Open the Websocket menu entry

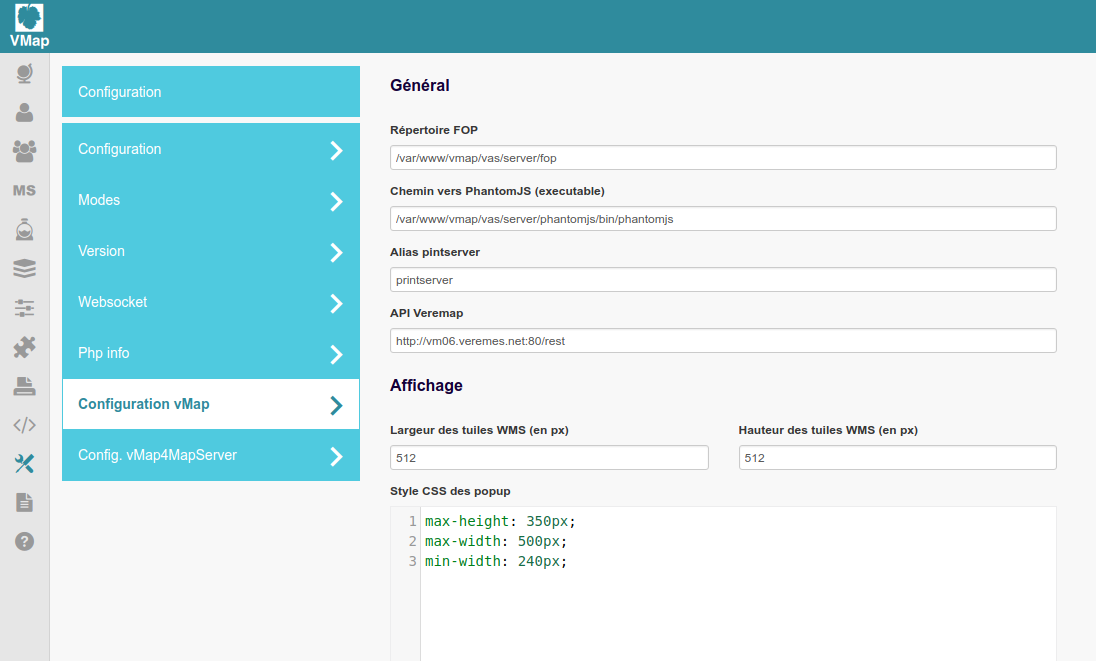211,303
